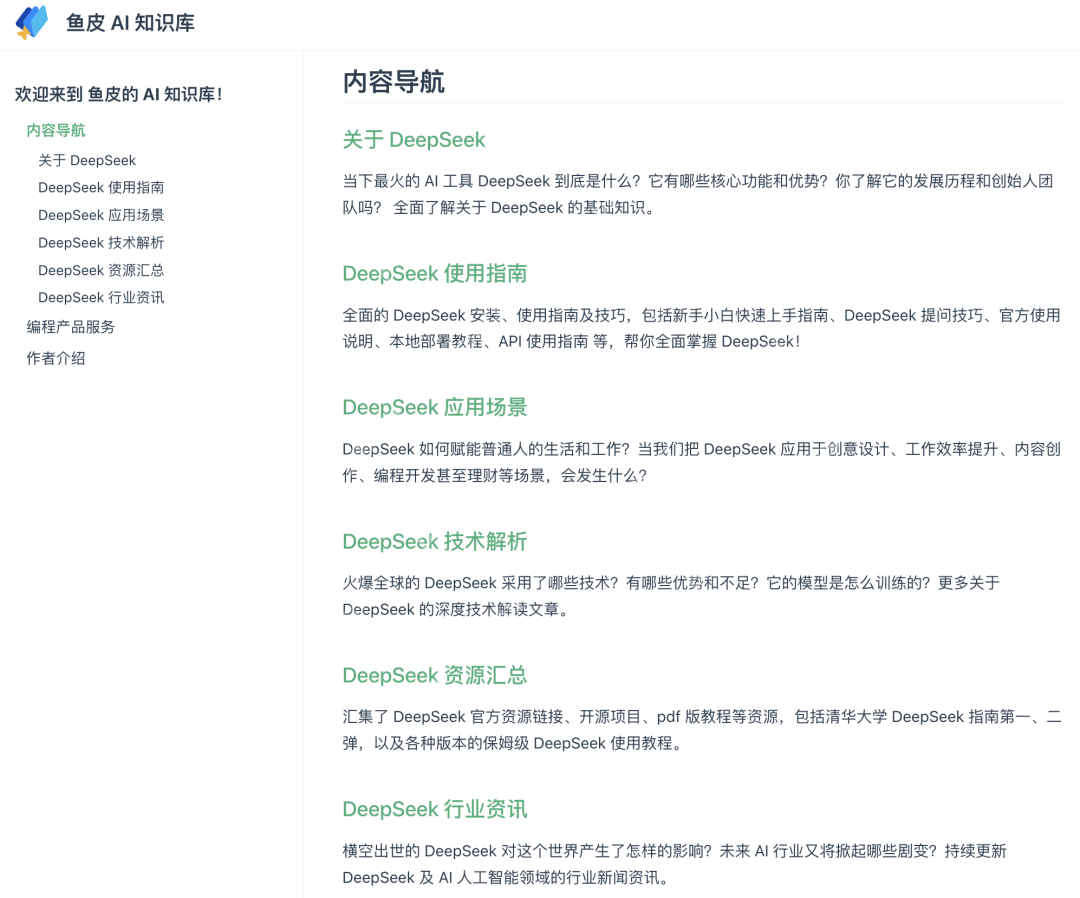Open DeepSeek 资源汇总 from the sidebar
Screen dimensions: 1080x898
[x=101, y=270]
